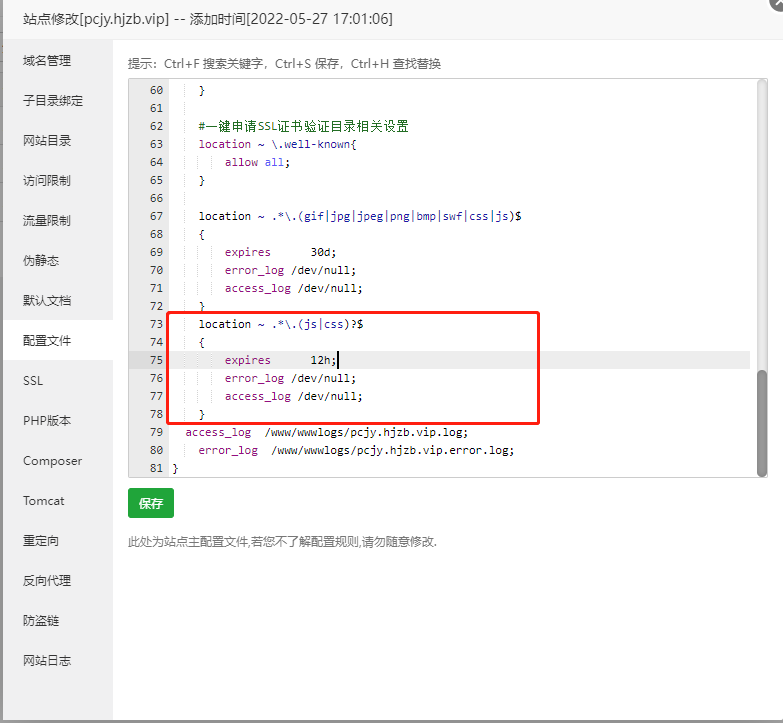
Task: Click access_log pcjy.hjzb.vip.log line
Action: tap(327, 432)
